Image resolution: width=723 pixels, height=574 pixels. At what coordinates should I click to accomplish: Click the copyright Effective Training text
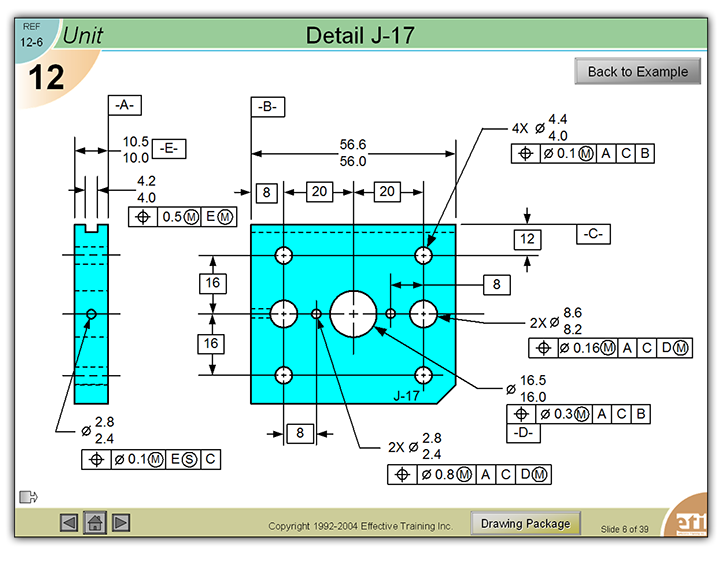(x=360, y=526)
